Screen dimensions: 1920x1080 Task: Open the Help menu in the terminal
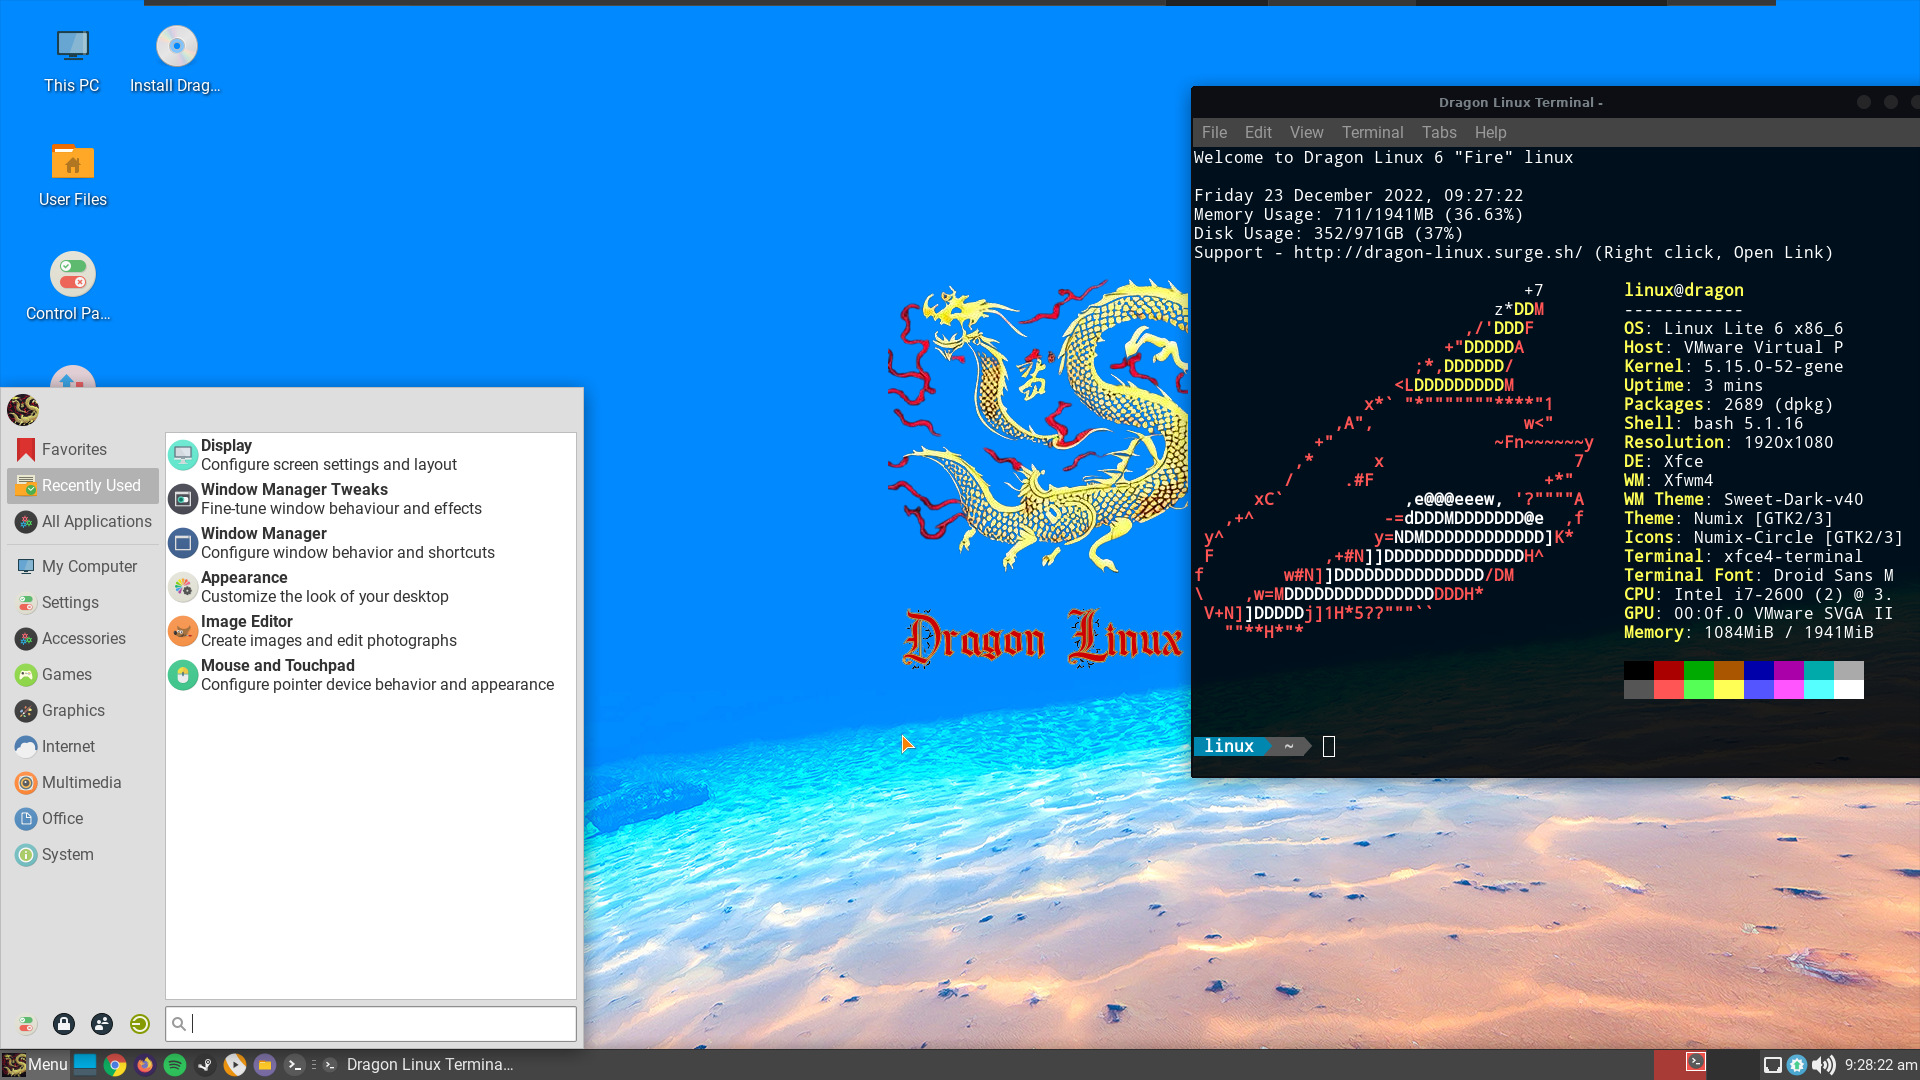pos(1490,132)
